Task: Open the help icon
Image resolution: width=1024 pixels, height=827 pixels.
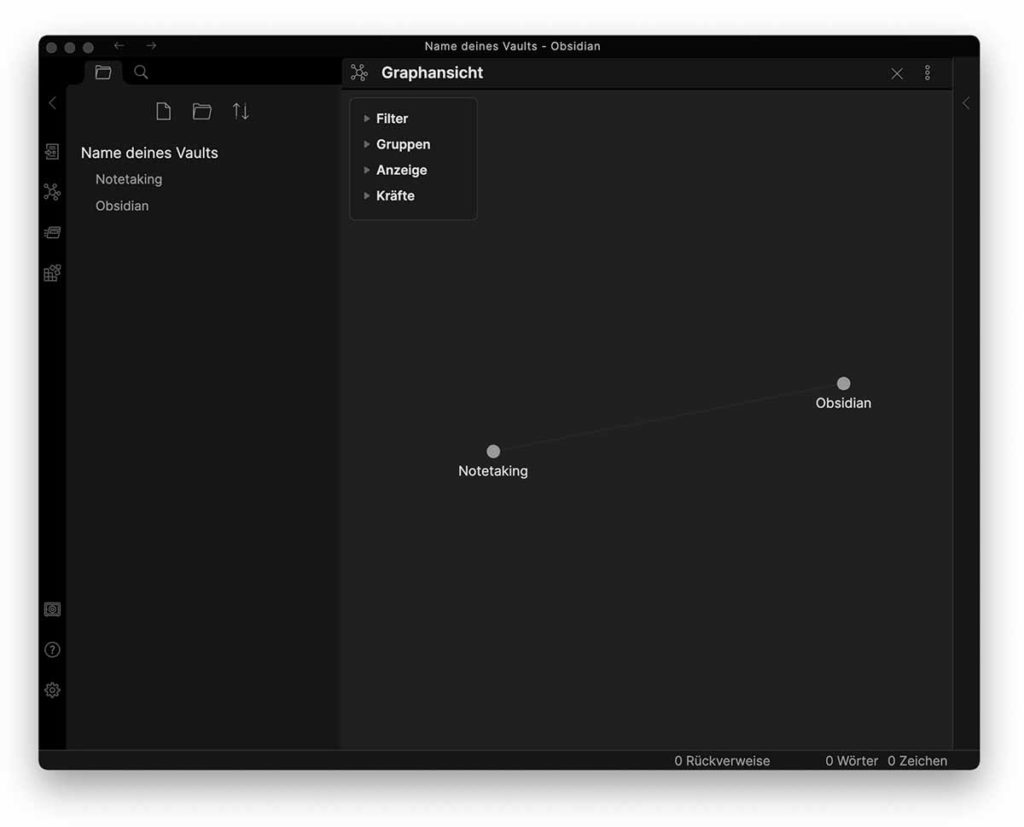Action: pyautogui.click(x=52, y=650)
